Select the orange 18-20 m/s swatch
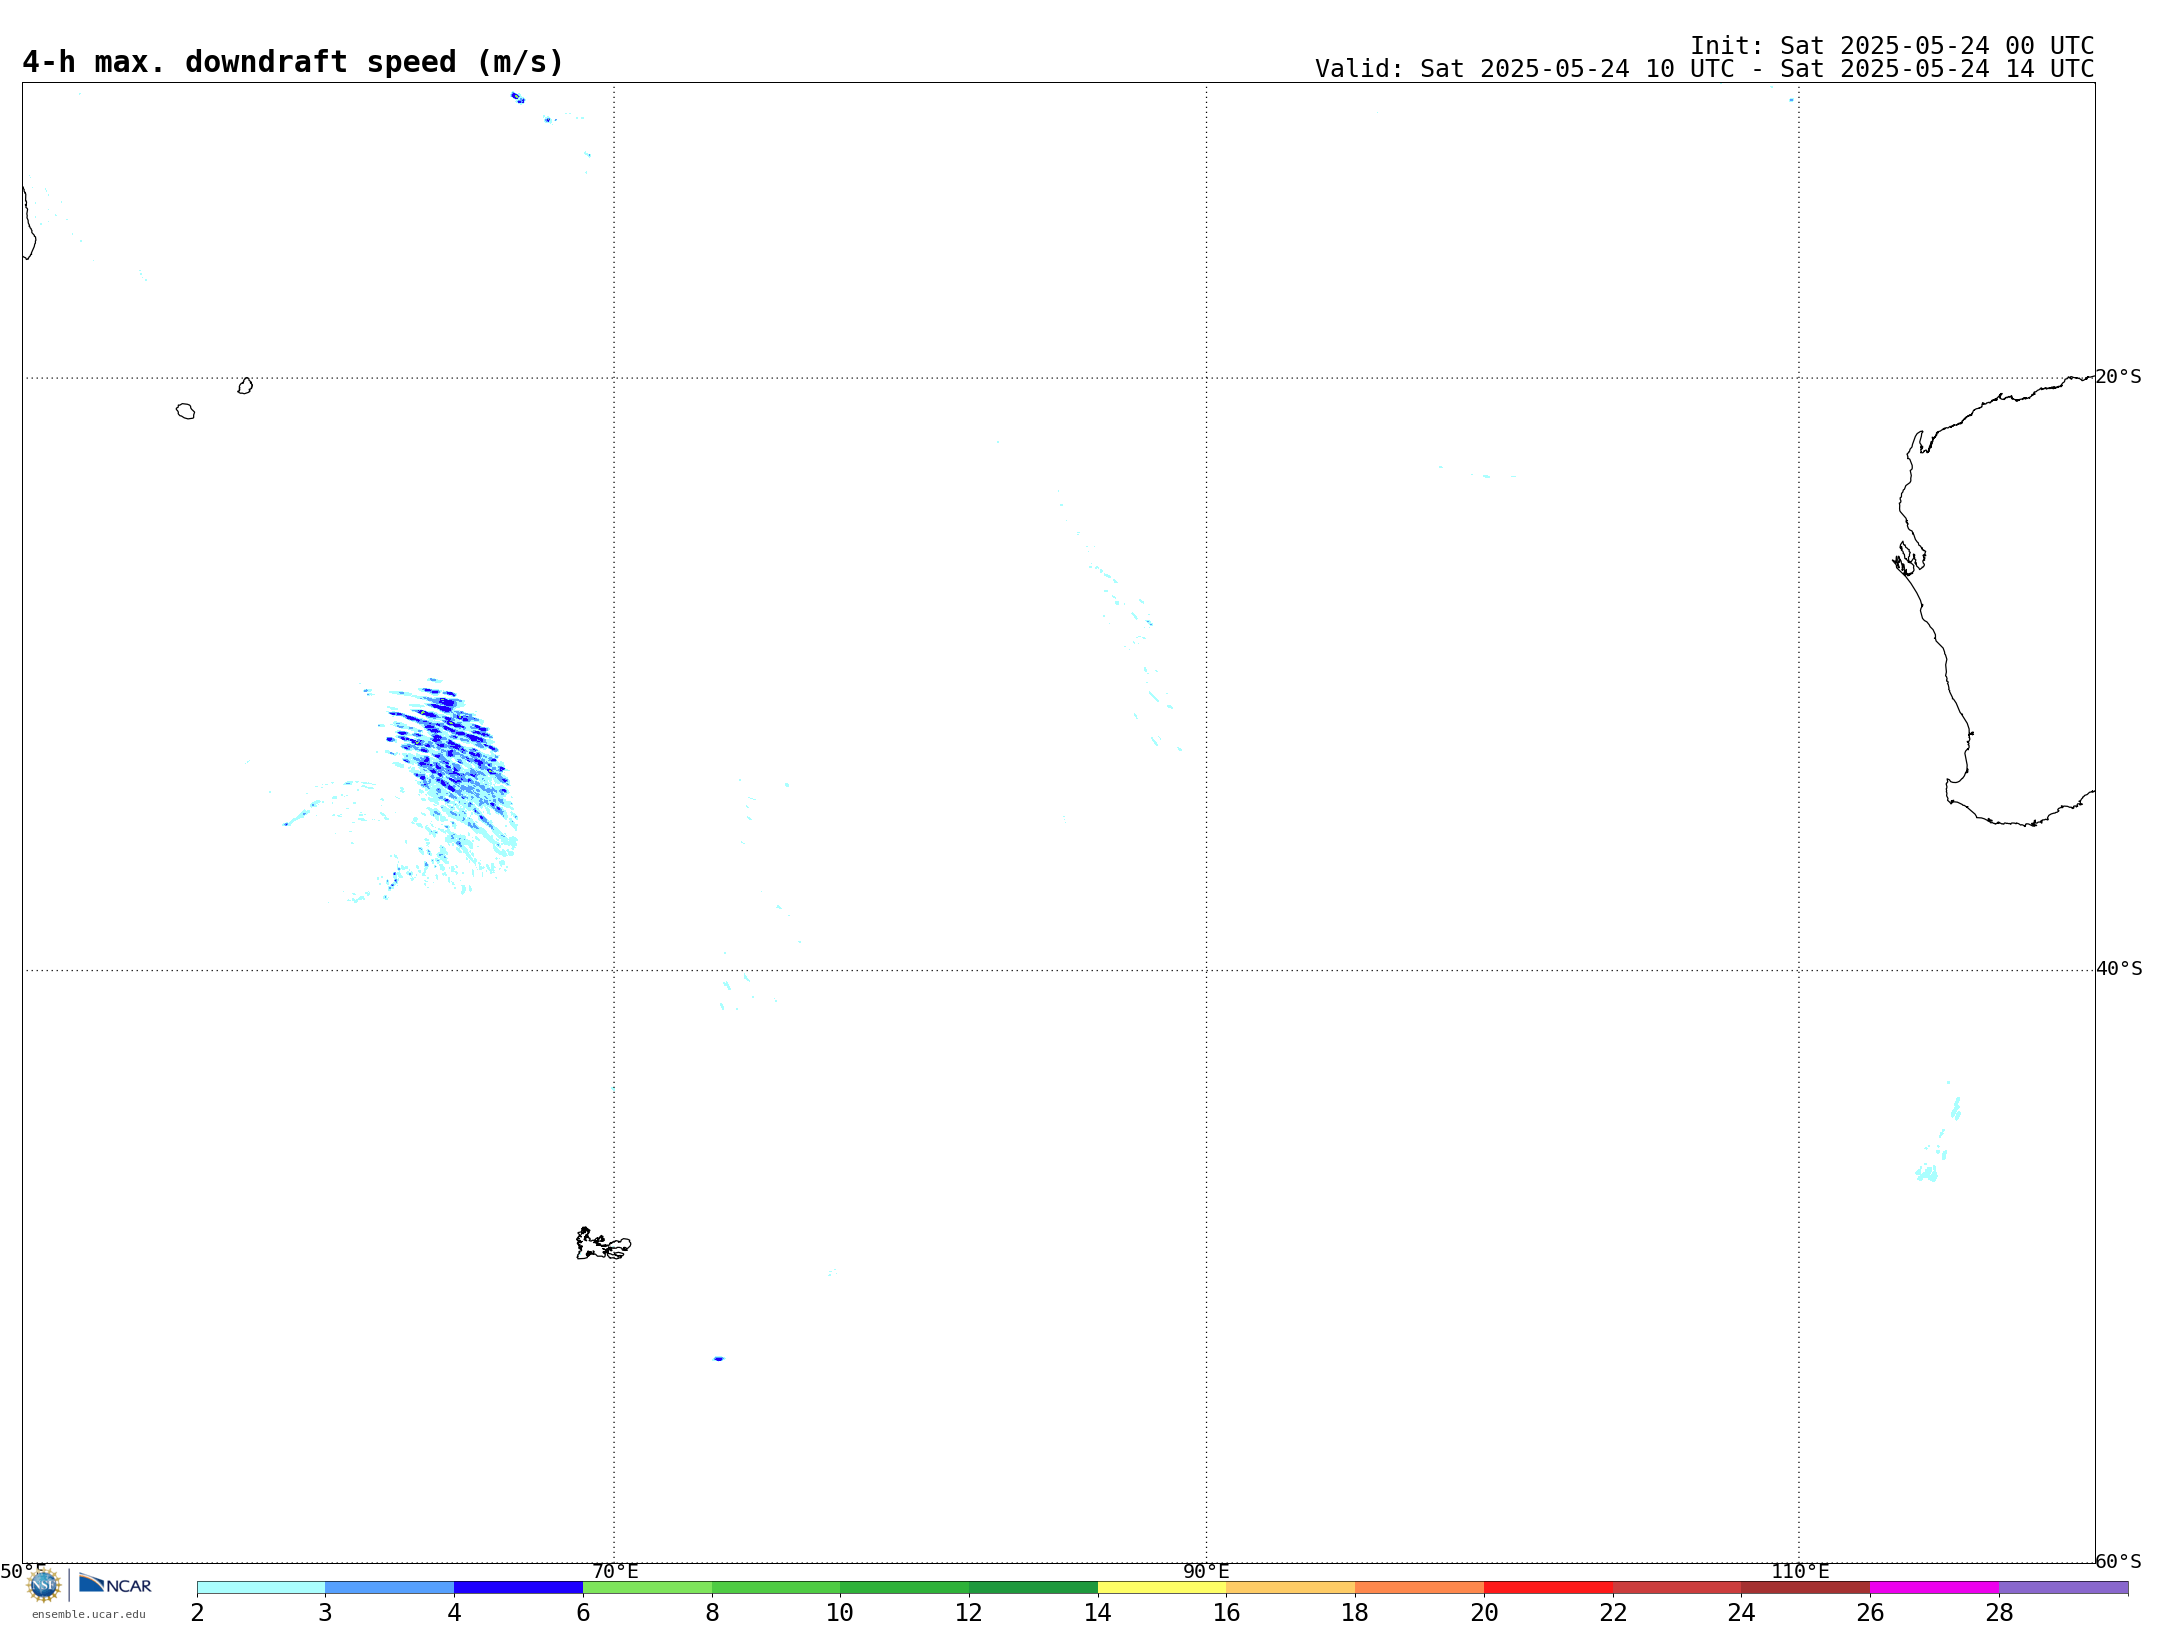This screenshot has height=1626, width=2160. 1419,1588
